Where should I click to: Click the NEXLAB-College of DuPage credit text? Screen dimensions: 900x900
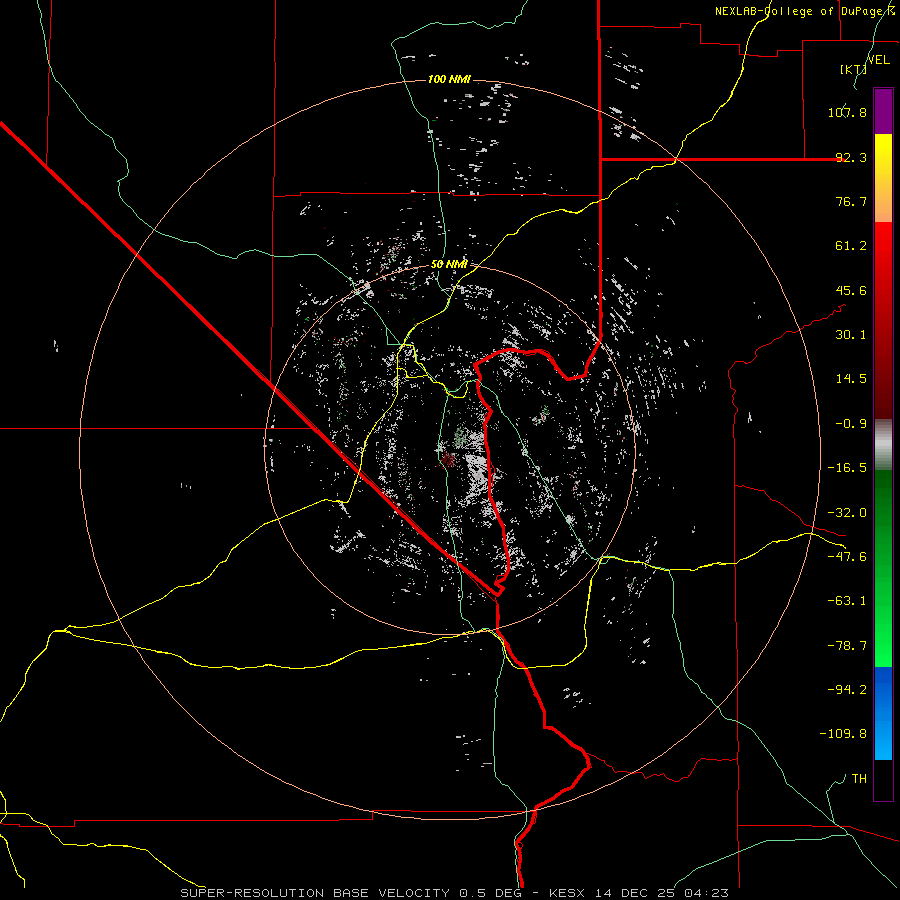point(804,11)
